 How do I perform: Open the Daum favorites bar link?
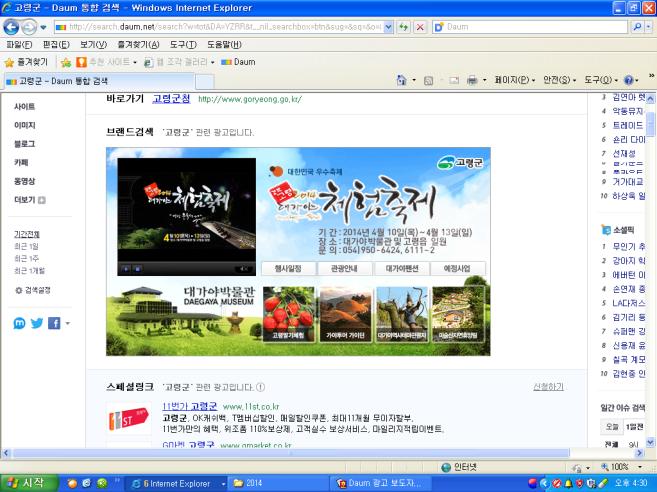tap(238, 62)
